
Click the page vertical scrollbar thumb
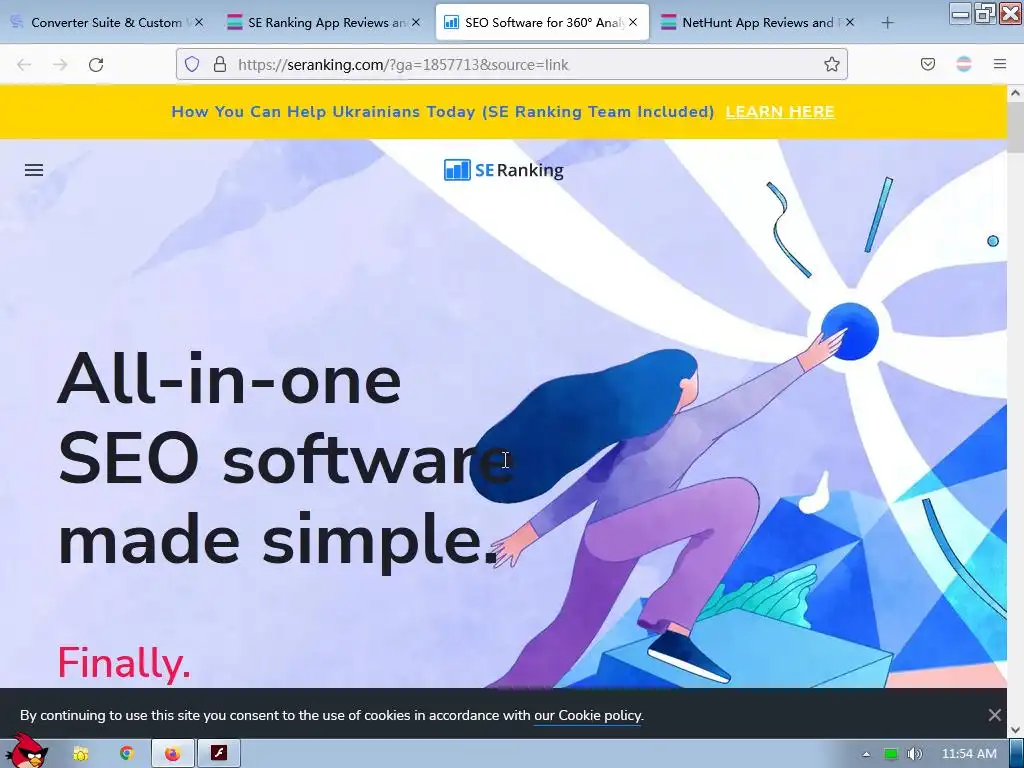(x=1015, y=127)
